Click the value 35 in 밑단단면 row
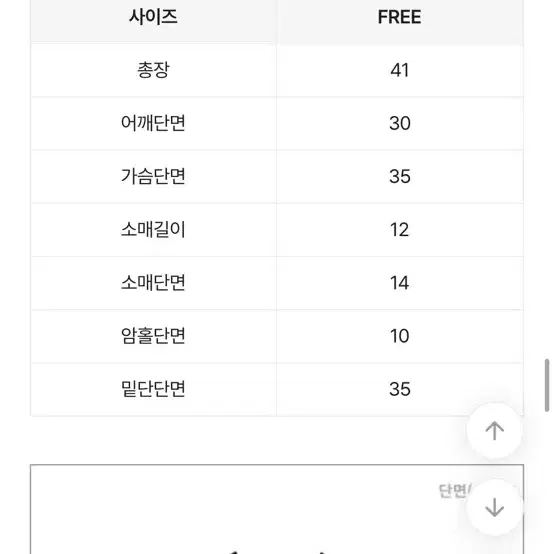The width and height of the screenshot is (554, 554). (x=400, y=389)
